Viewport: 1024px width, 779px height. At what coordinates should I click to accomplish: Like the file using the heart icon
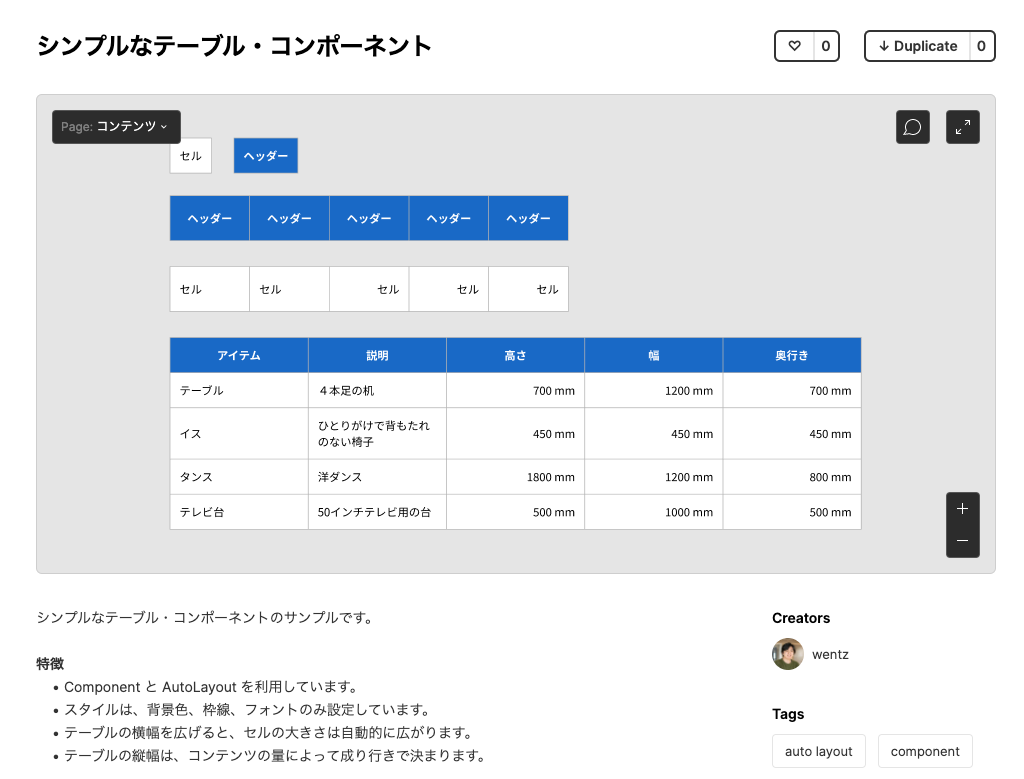point(794,46)
